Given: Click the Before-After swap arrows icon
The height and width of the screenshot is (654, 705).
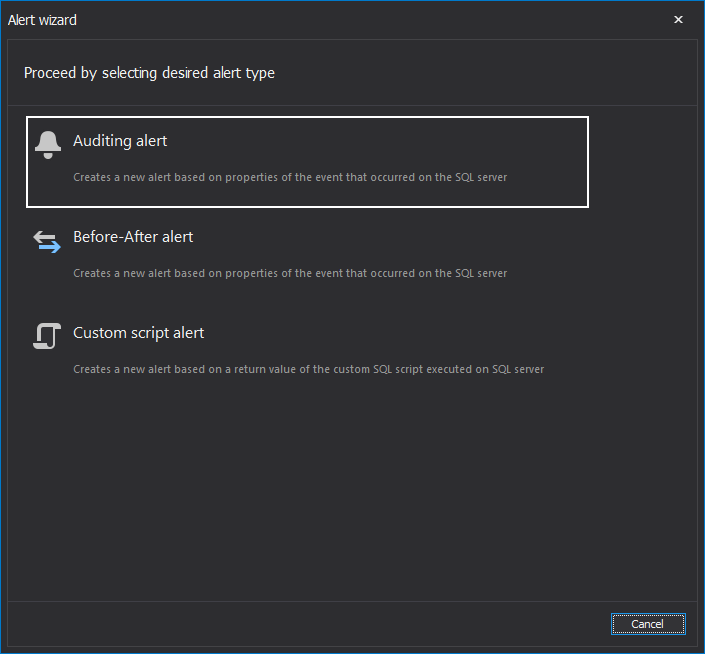Looking at the screenshot, I should (x=47, y=242).
